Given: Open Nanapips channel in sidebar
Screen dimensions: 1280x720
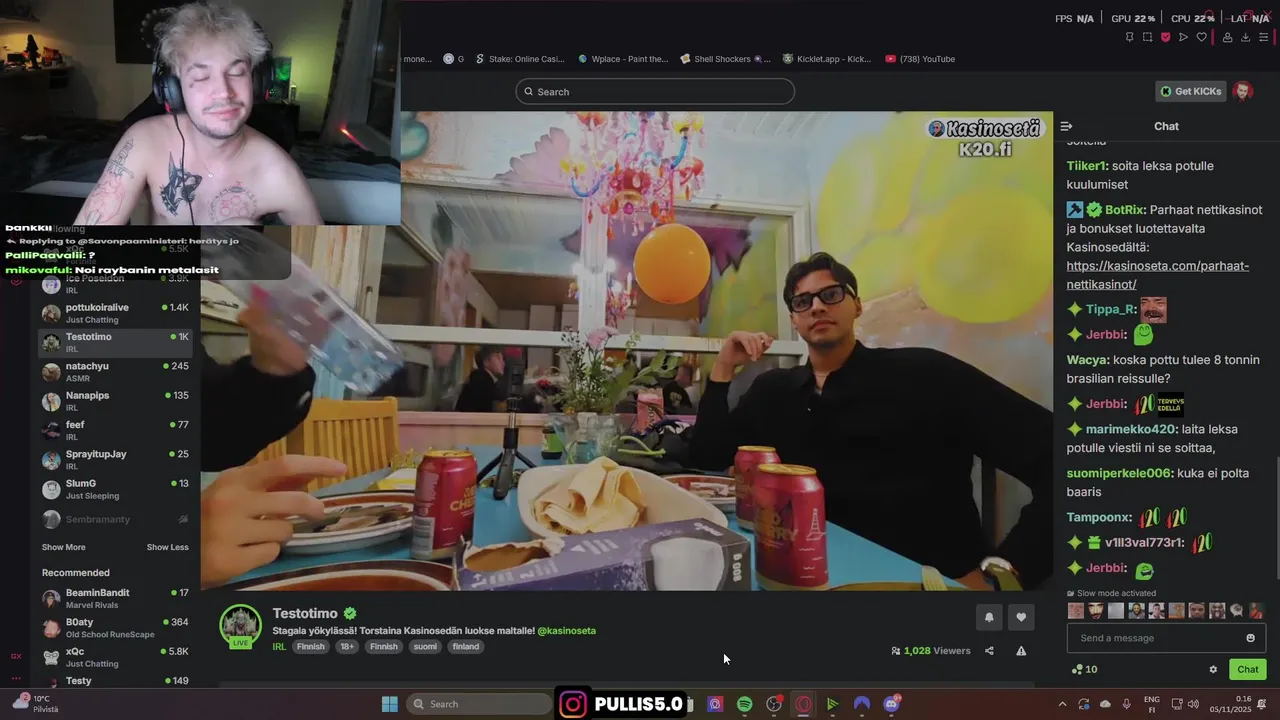Looking at the screenshot, I should (x=115, y=401).
